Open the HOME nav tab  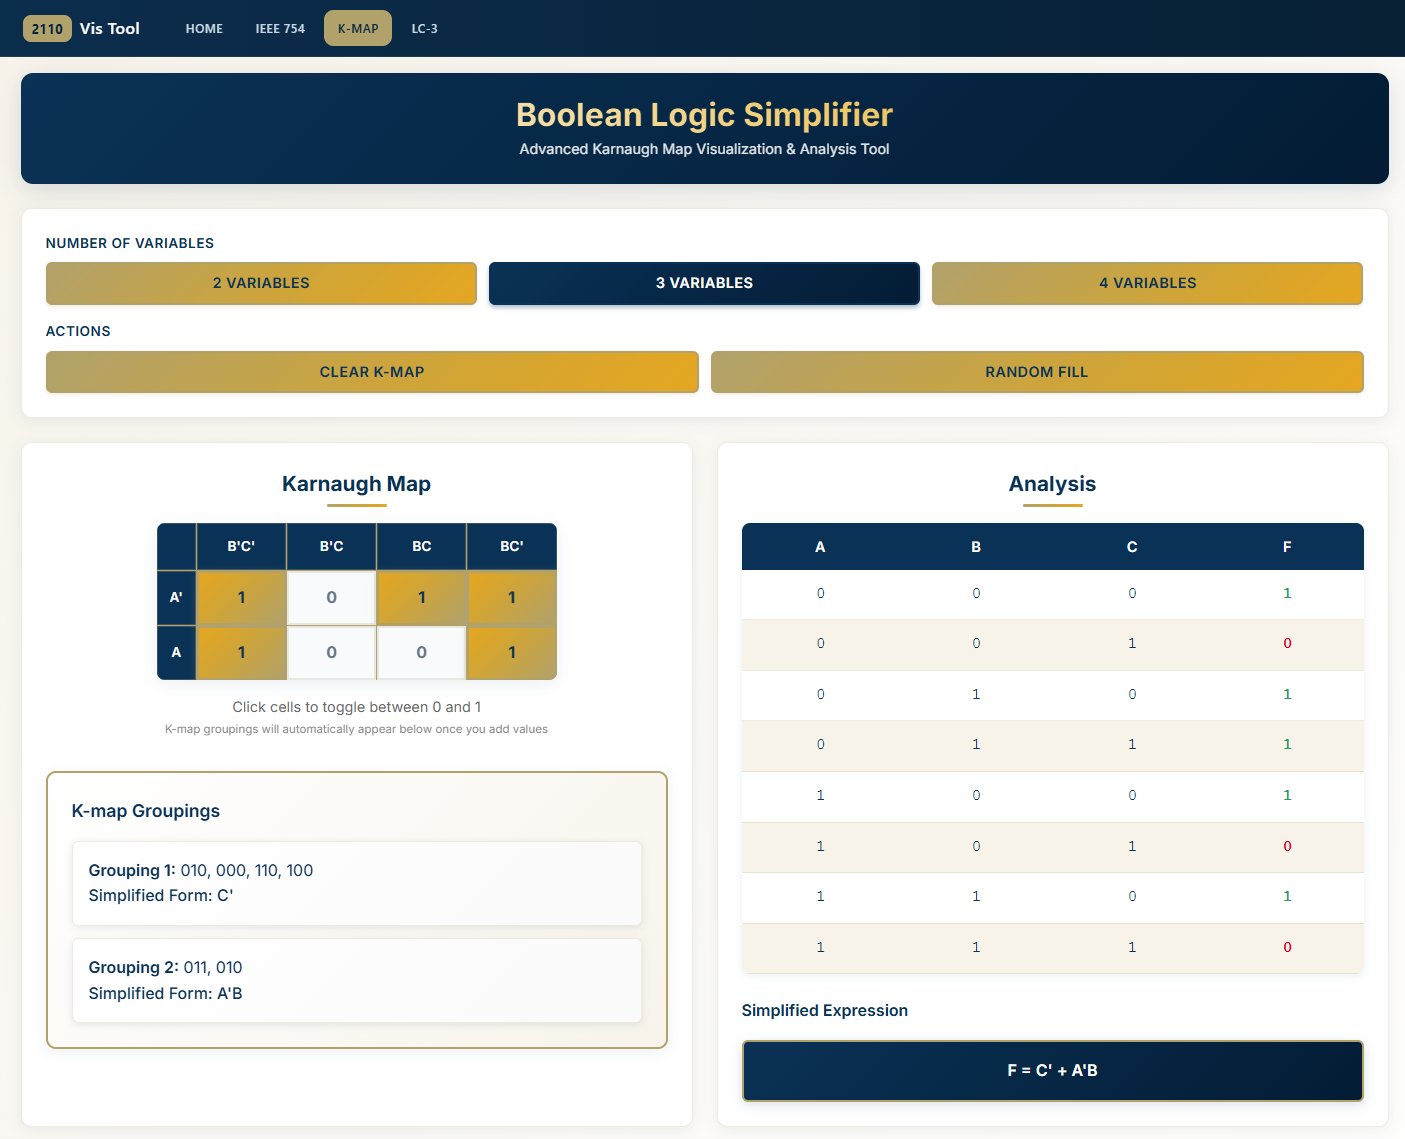(x=204, y=29)
